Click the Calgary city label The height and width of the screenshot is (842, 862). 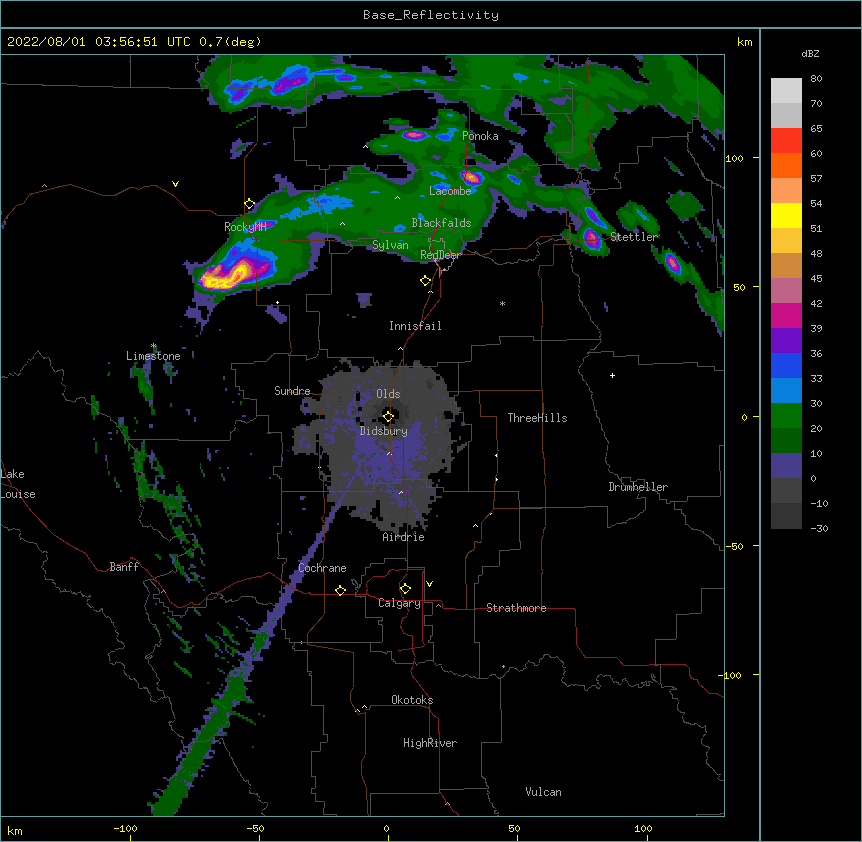click(399, 603)
